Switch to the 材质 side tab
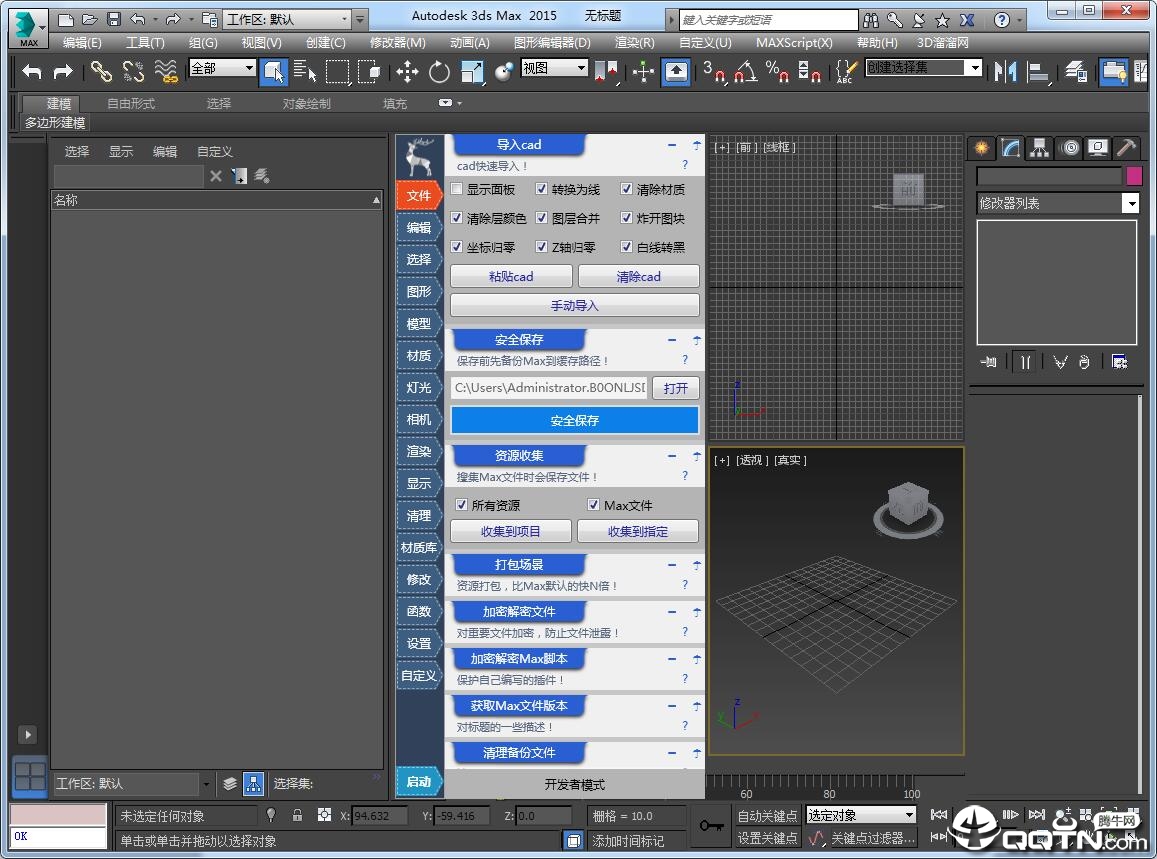 419,356
